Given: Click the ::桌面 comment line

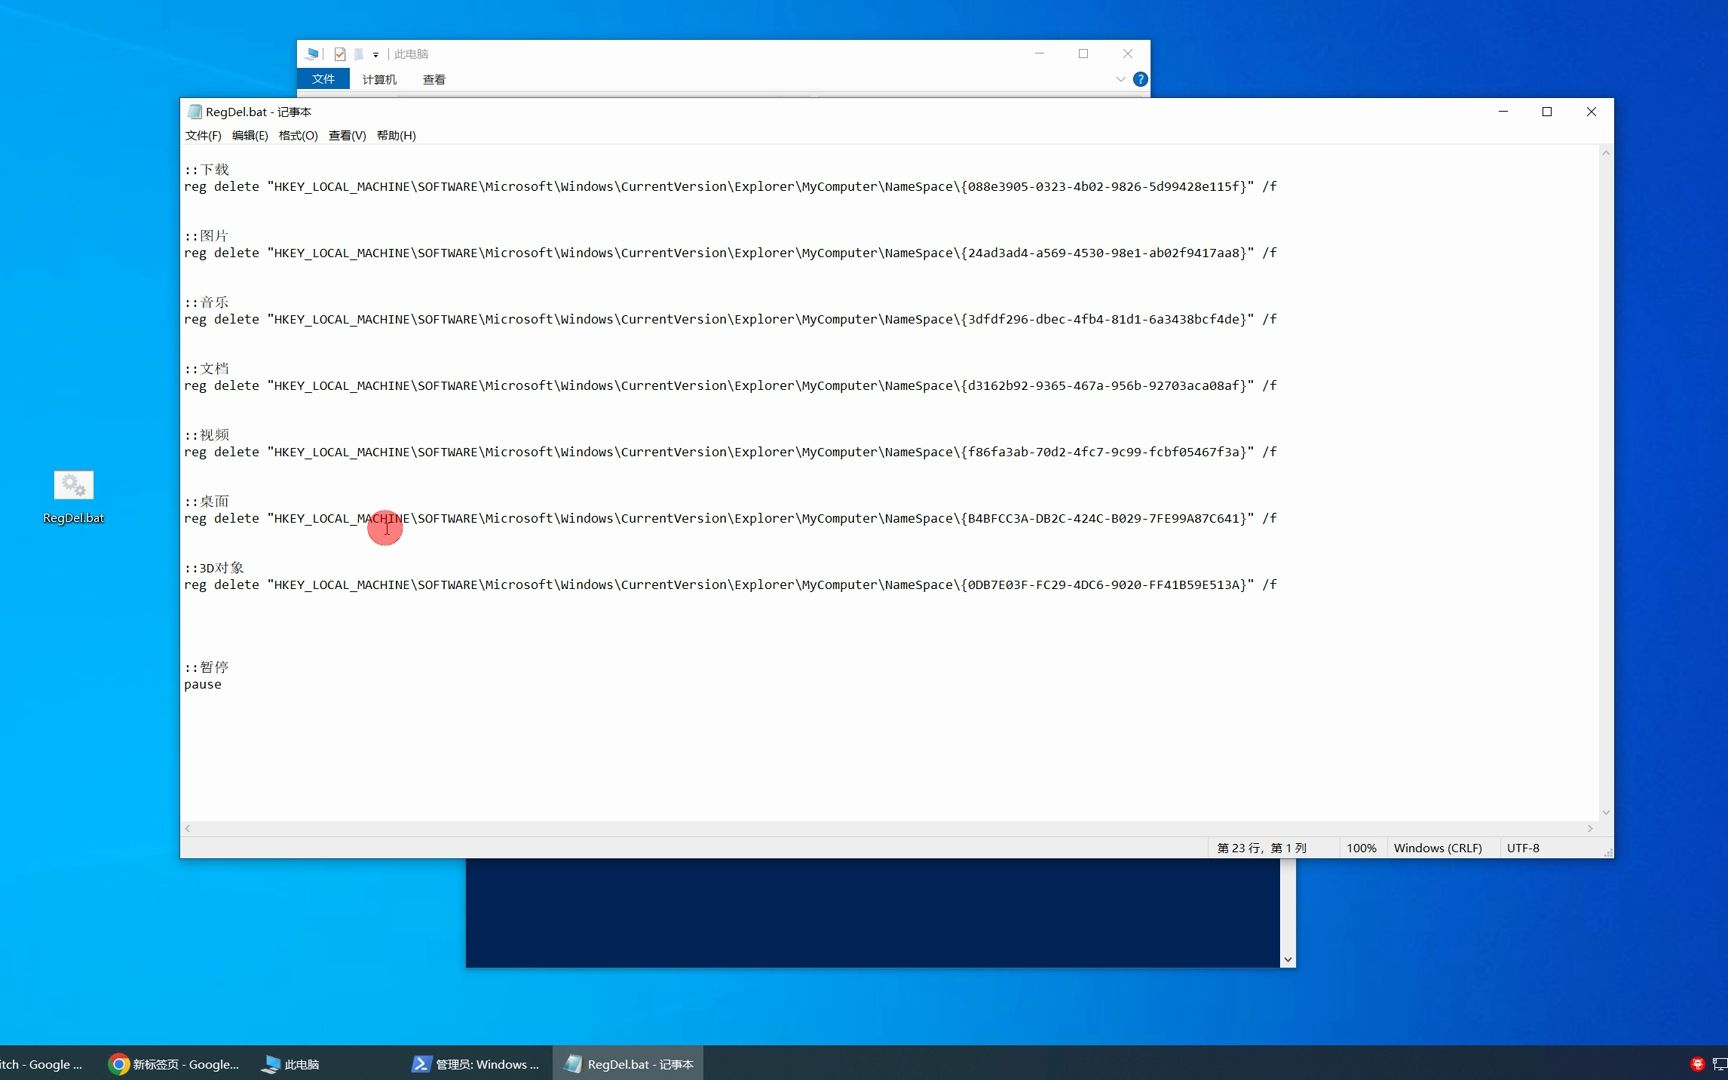Looking at the screenshot, I should pos(207,501).
